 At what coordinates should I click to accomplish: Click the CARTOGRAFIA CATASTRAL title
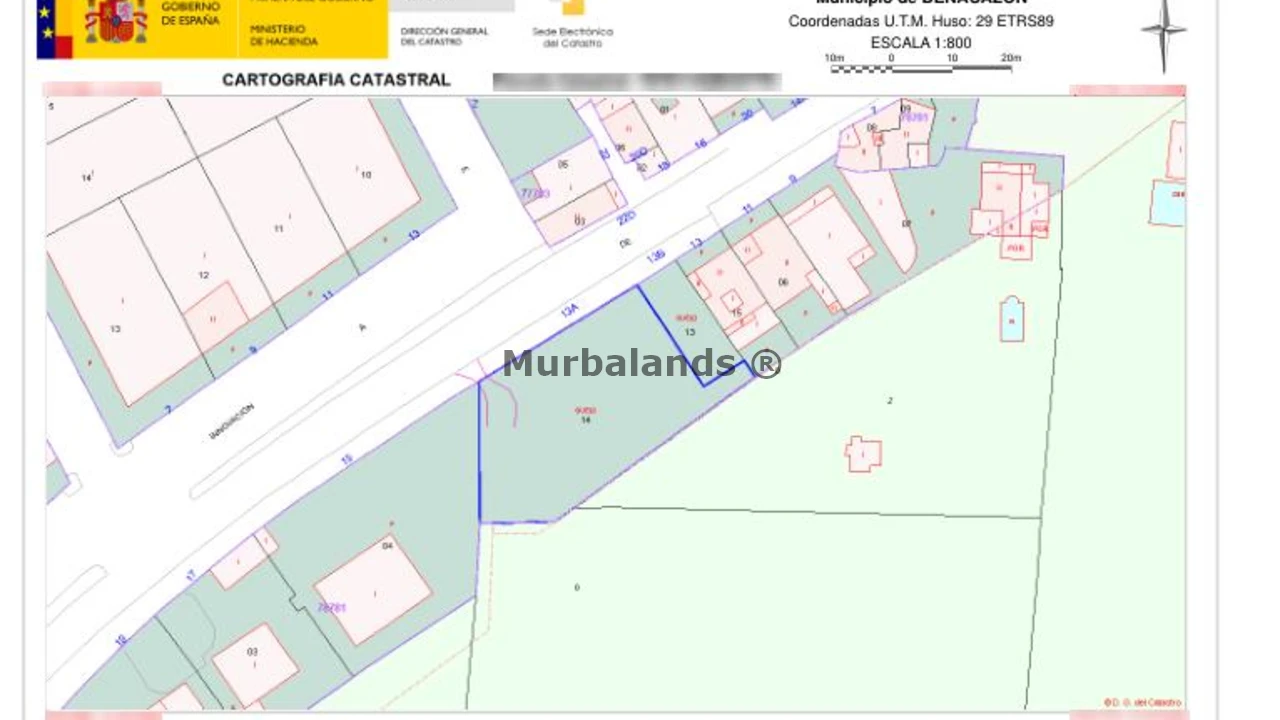(x=336, y=80)
